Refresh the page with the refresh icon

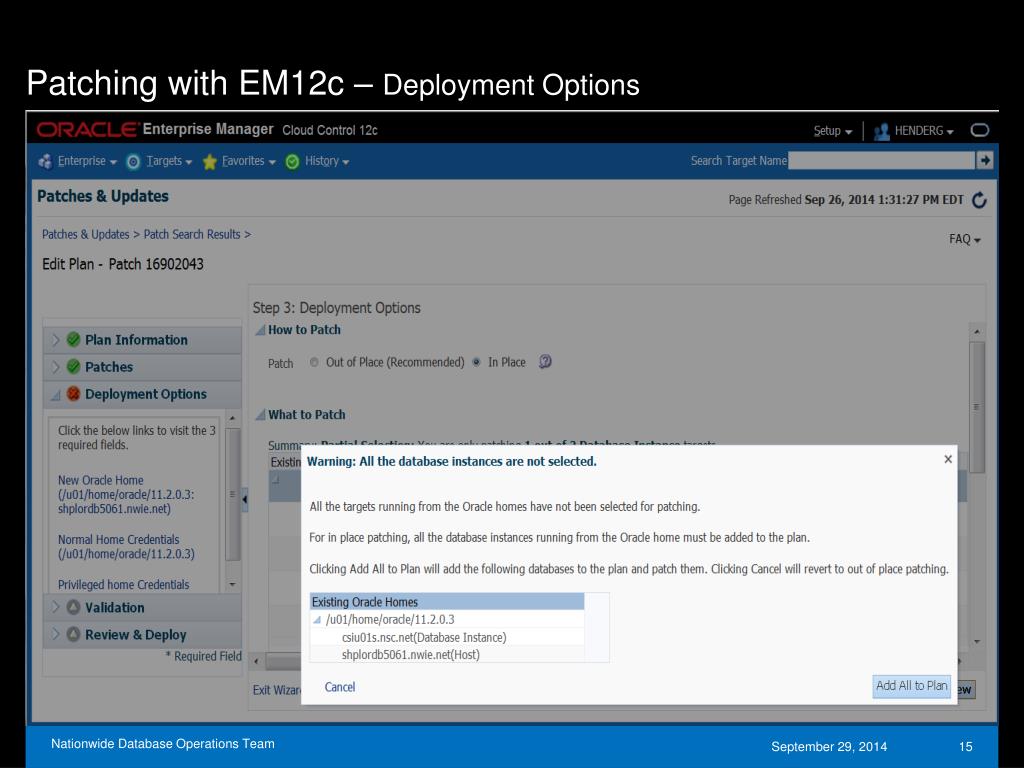tap(979, 200)
